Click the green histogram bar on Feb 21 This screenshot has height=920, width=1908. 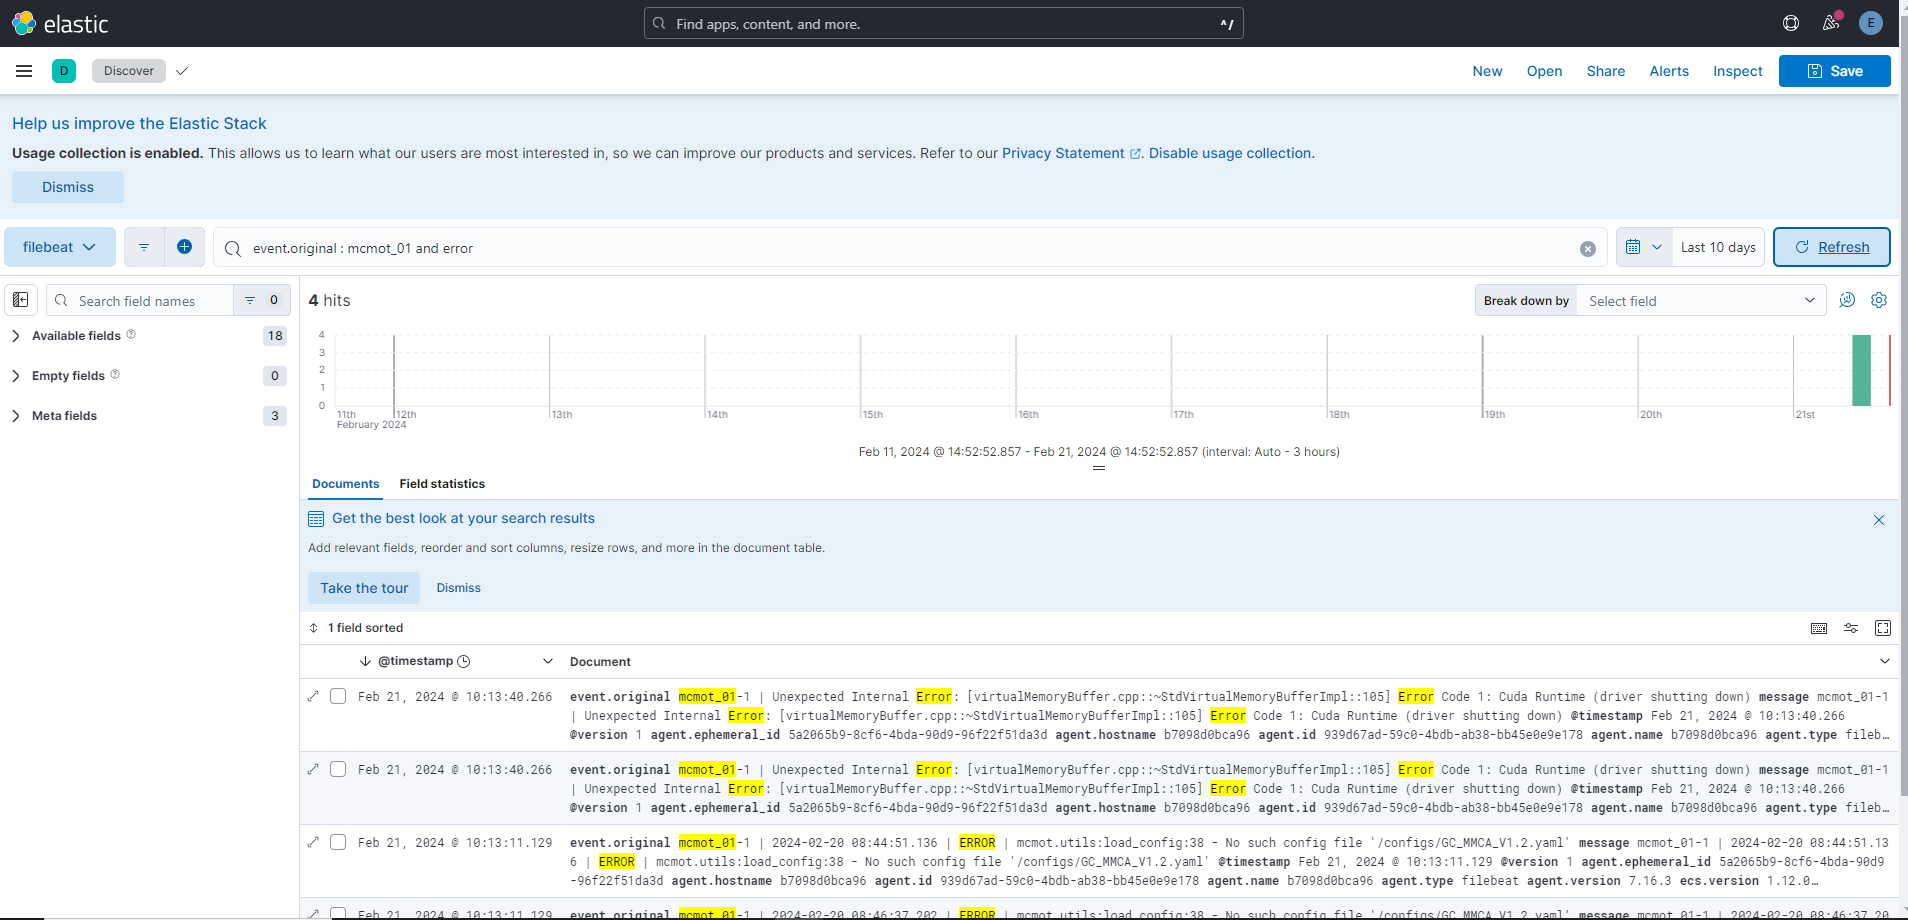(x=1861, y=370)
